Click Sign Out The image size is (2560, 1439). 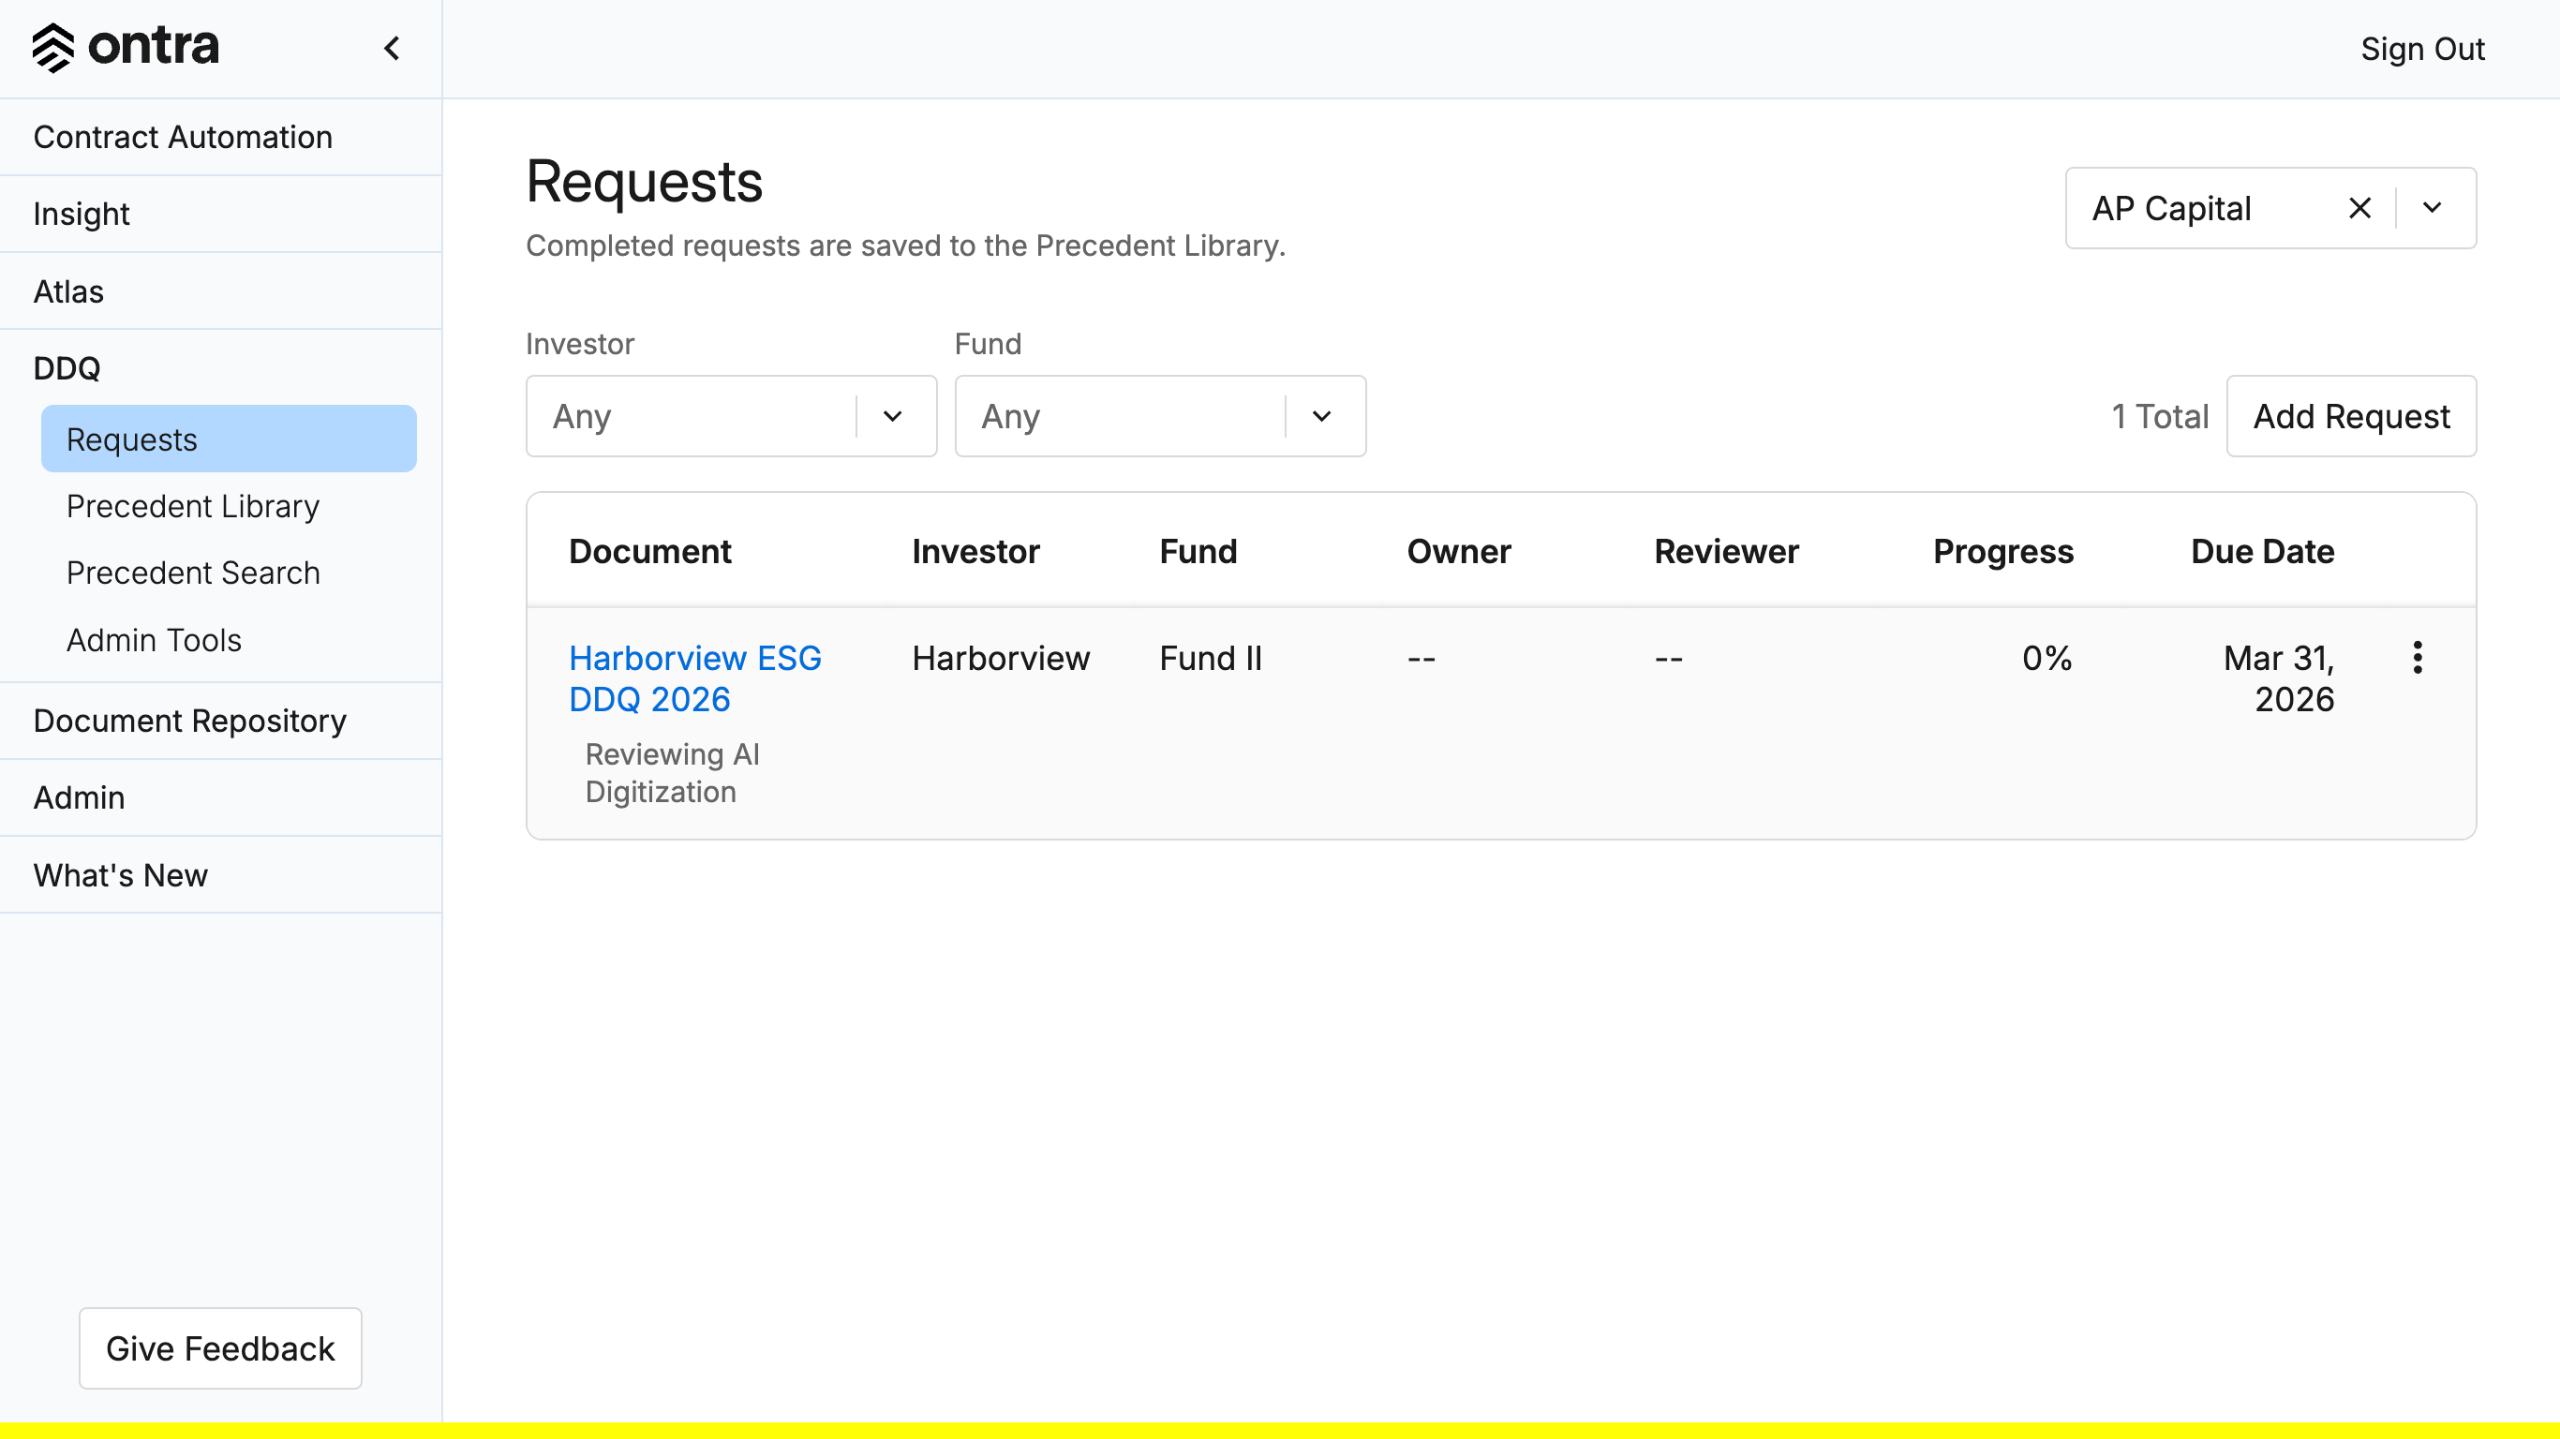point(2422,49)
